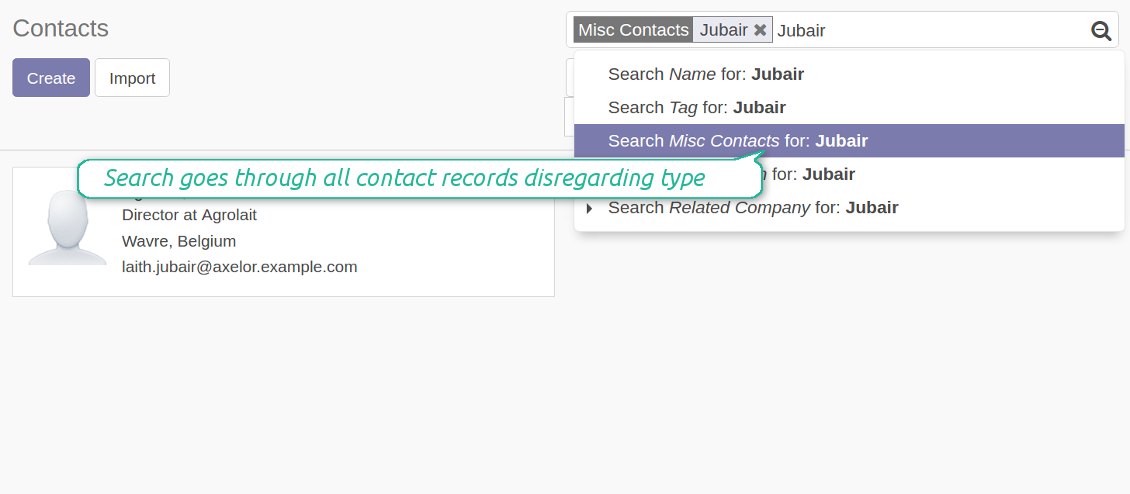Expand the Related Company search option
This screenshot has height=494, width=1130.
[x=590, y=208]
